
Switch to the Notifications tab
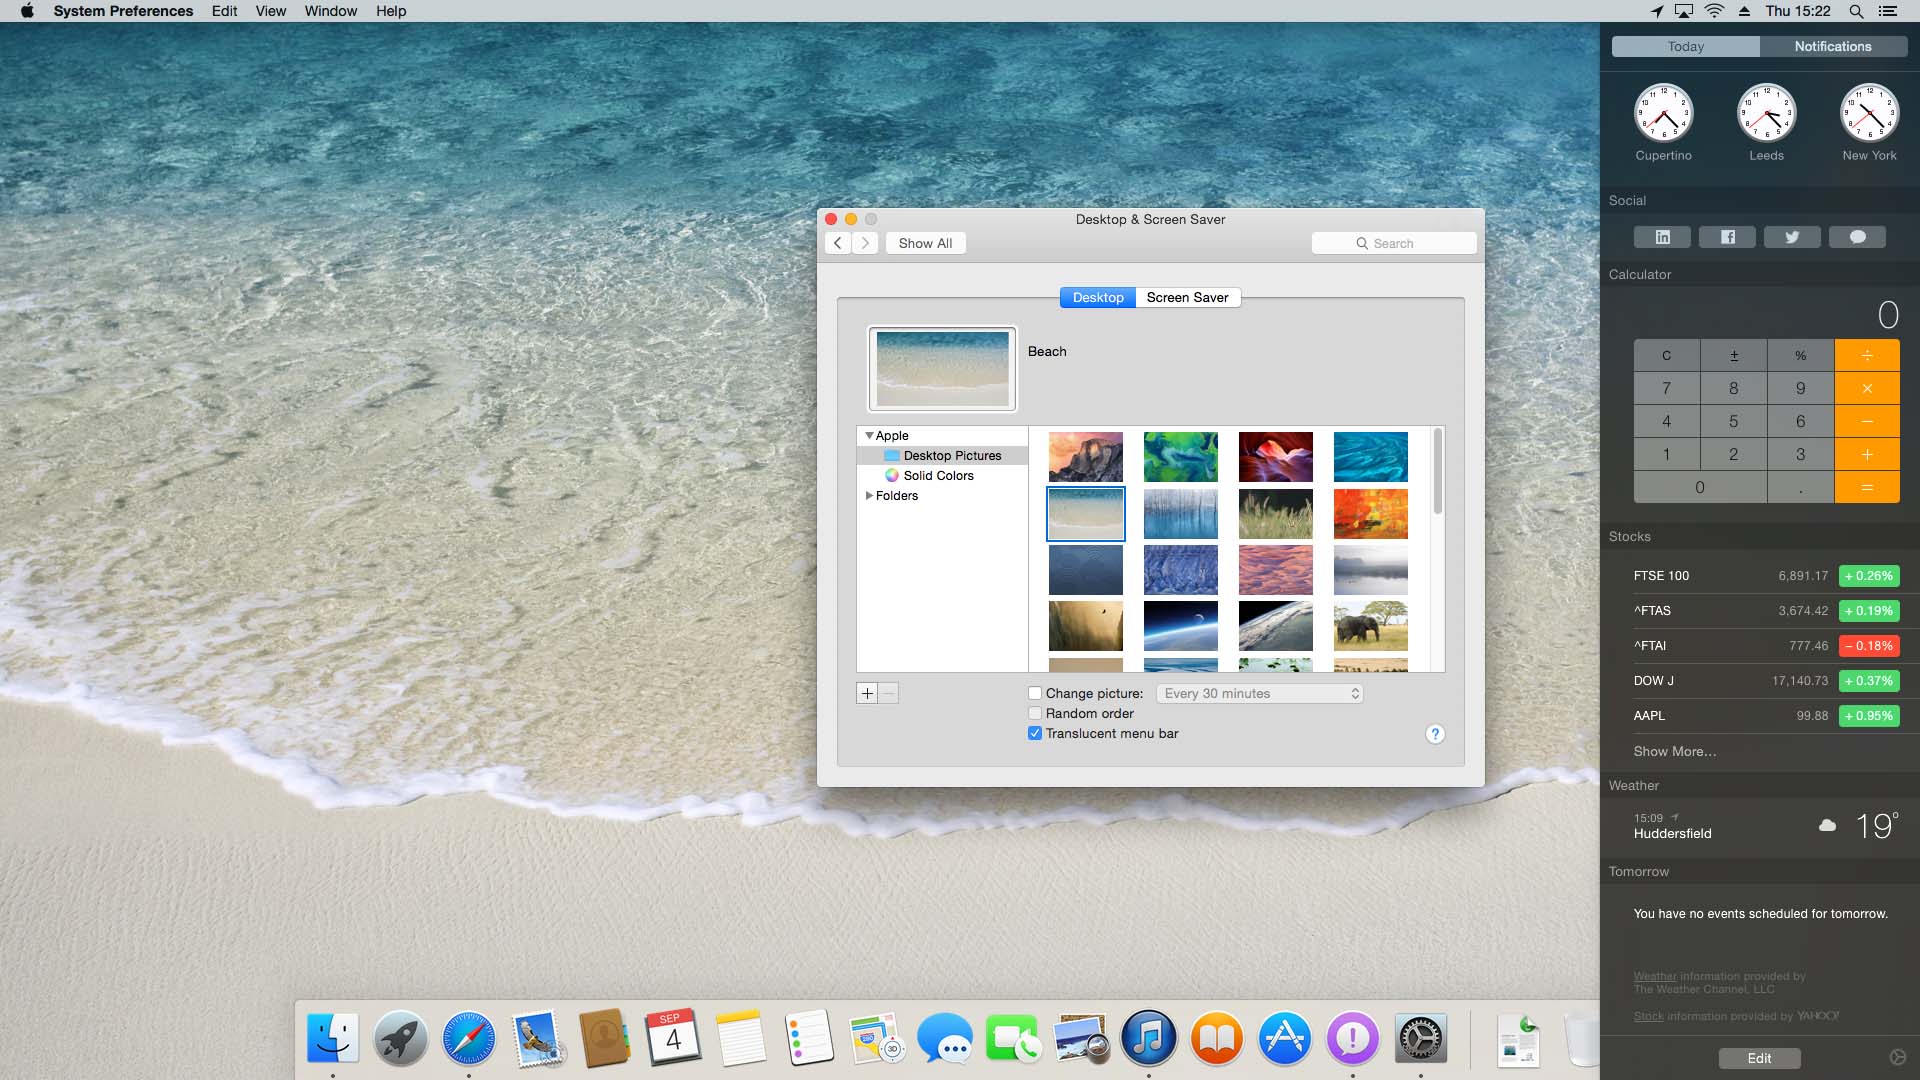tap(1832, 46)
